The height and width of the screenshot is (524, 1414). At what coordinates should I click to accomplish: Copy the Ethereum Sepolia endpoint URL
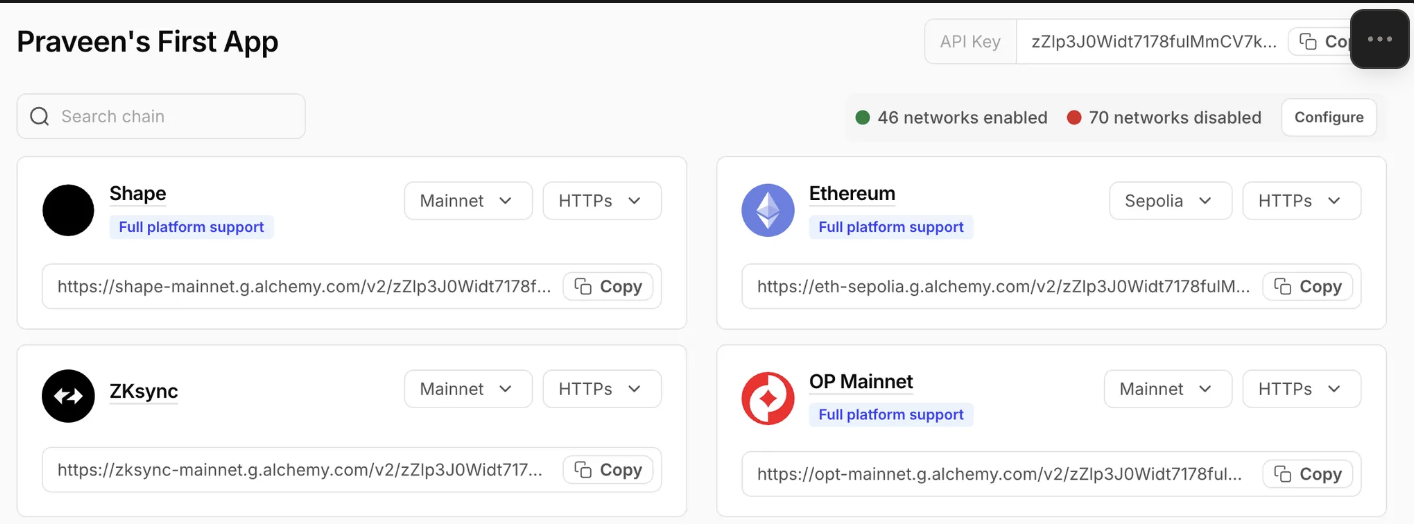tap(1308, 287)
